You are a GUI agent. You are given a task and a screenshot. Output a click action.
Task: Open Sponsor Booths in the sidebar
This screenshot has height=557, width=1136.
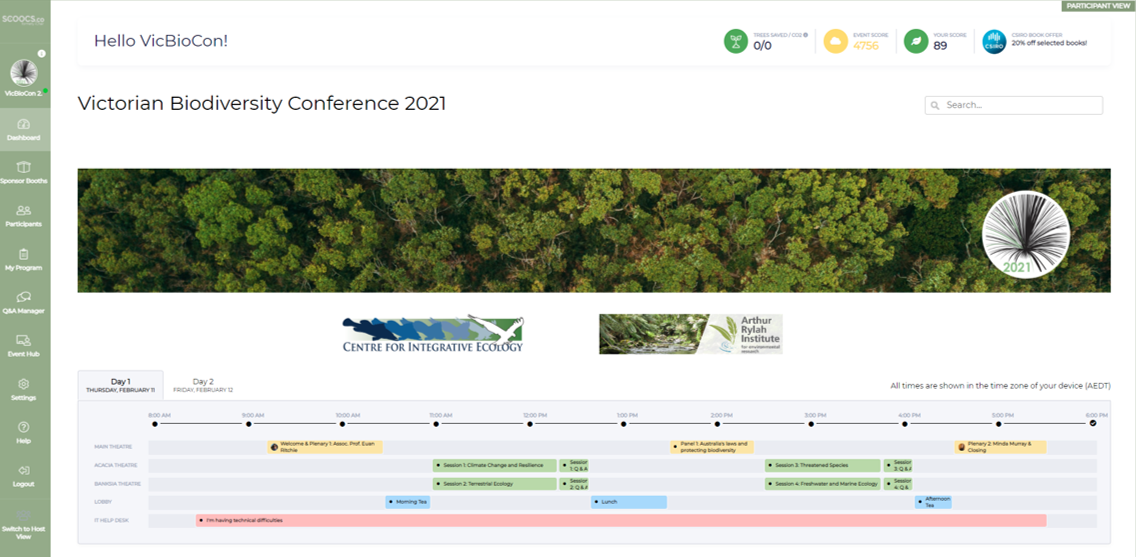coord(23,167)
